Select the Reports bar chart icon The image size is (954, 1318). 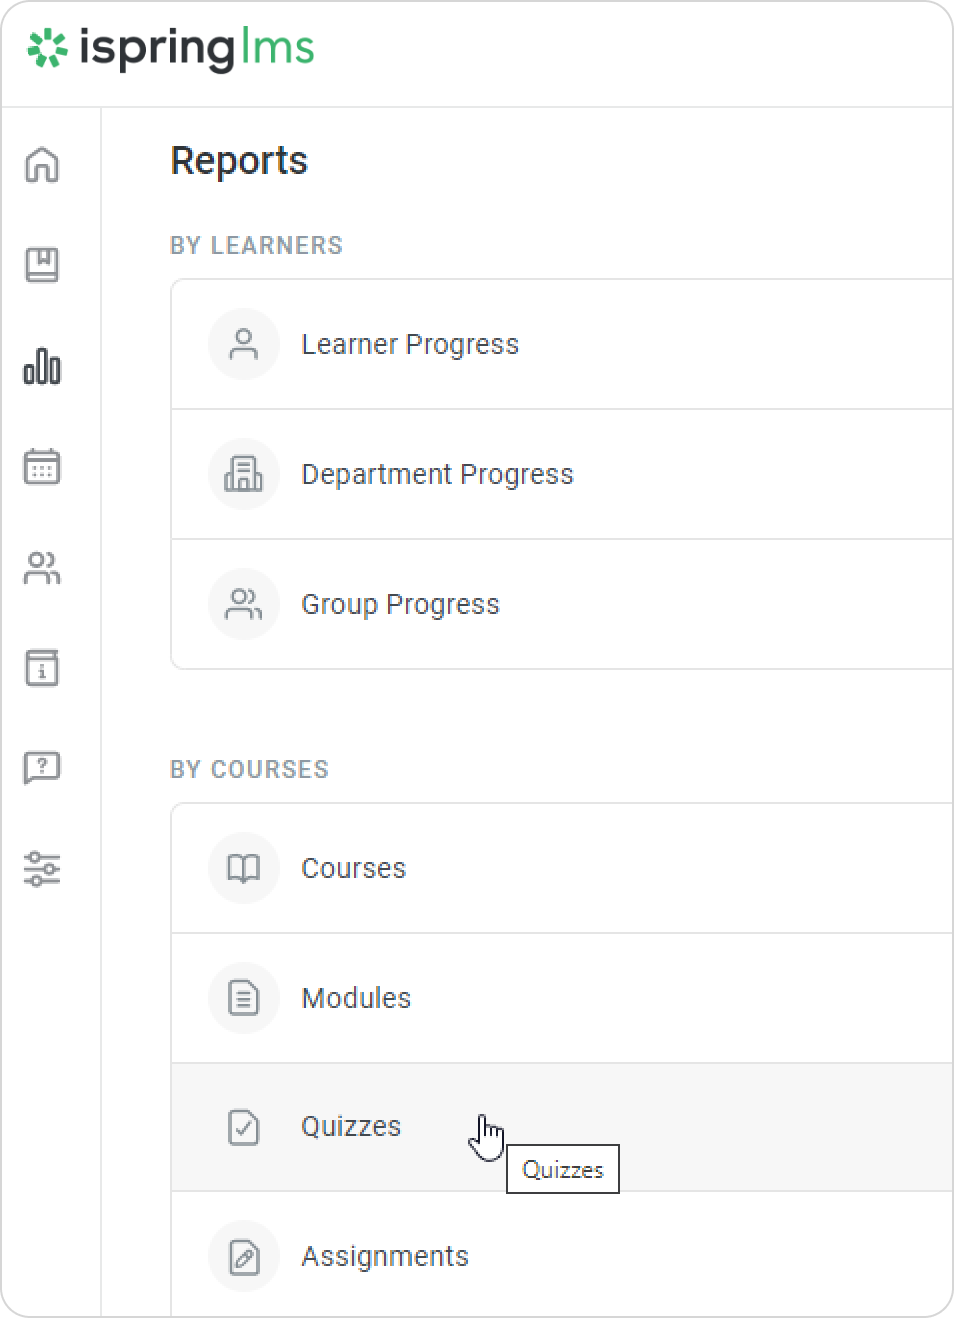pos(42,367)
